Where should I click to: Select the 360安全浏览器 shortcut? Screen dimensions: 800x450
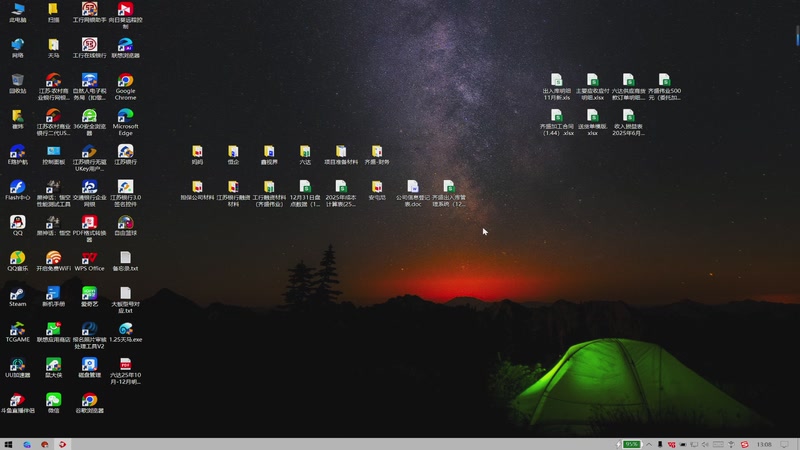(89, 122)
